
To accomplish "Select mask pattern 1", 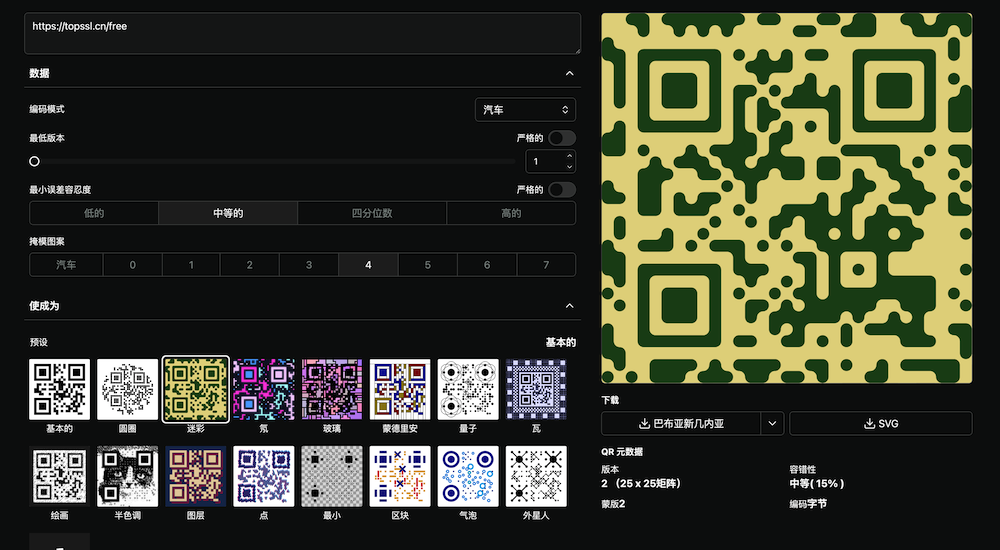I will [x=191, y=265].
